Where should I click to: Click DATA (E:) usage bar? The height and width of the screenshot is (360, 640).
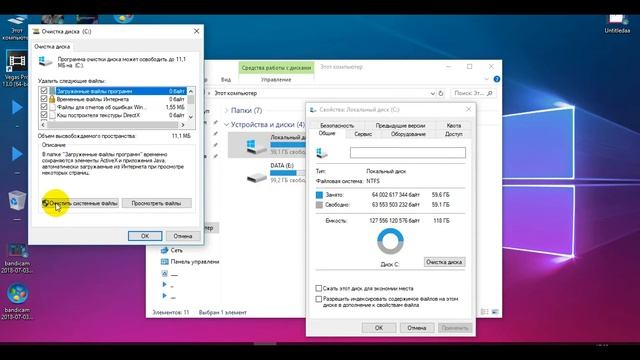[x=288, y=173]
